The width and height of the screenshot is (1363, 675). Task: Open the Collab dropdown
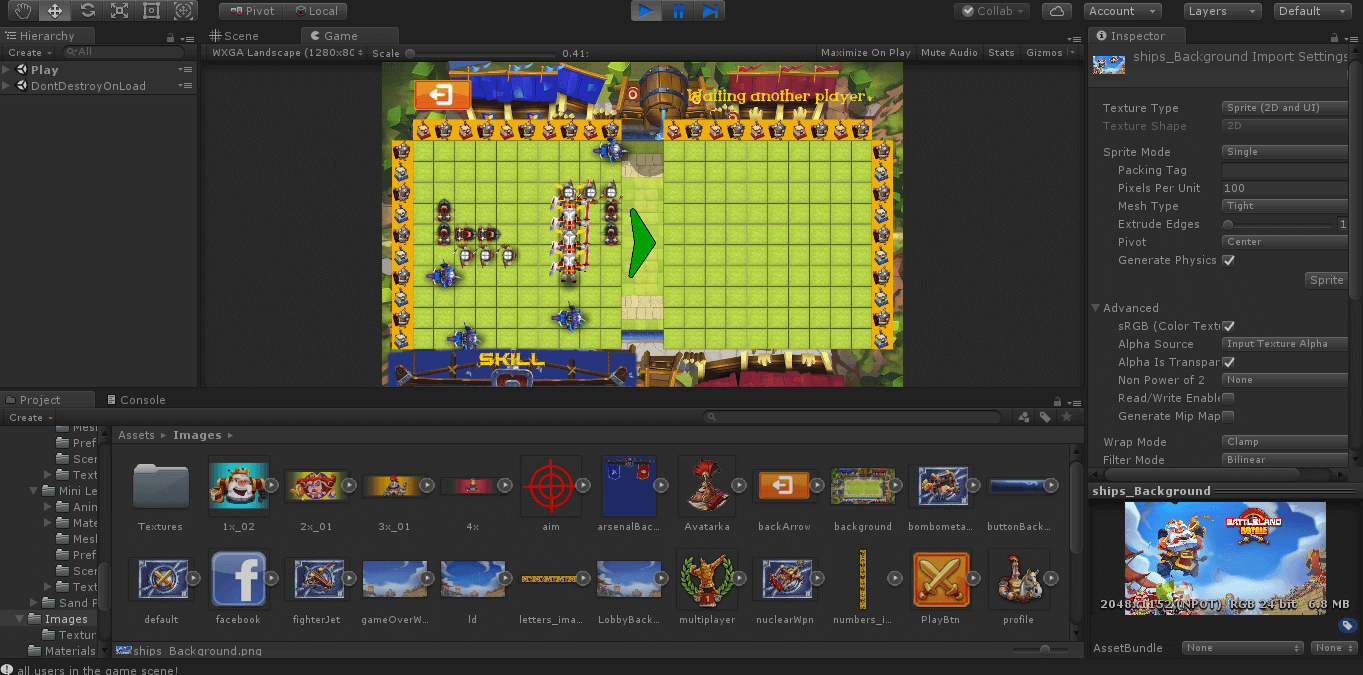pyautogui.click(x=991, y=11)
